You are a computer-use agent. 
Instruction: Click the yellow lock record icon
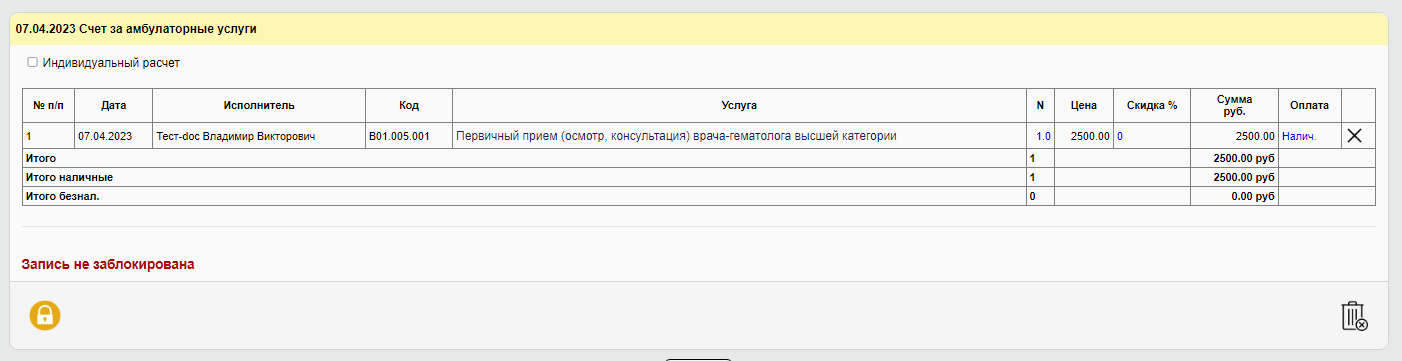point(45,316)
